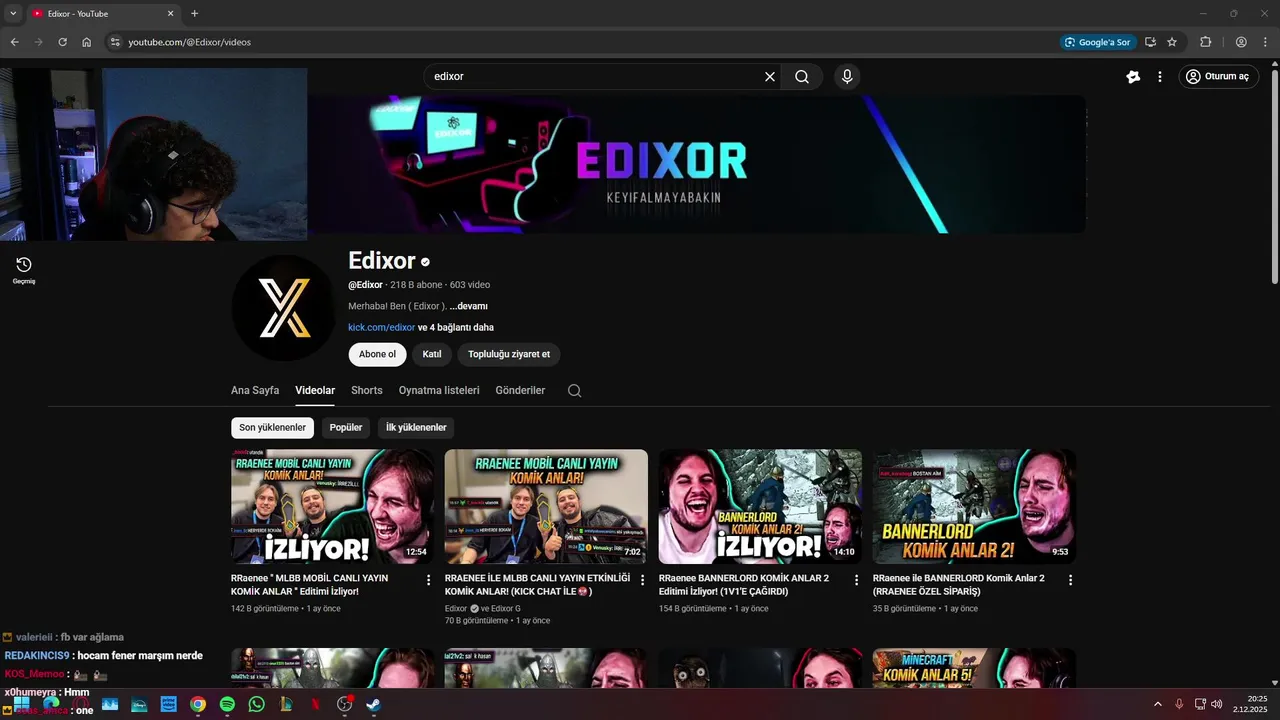The width and height of the screenshot is (1280, 720).
Task: Close the Edixor - YouTube tab
Action: (x=170, y=14)
